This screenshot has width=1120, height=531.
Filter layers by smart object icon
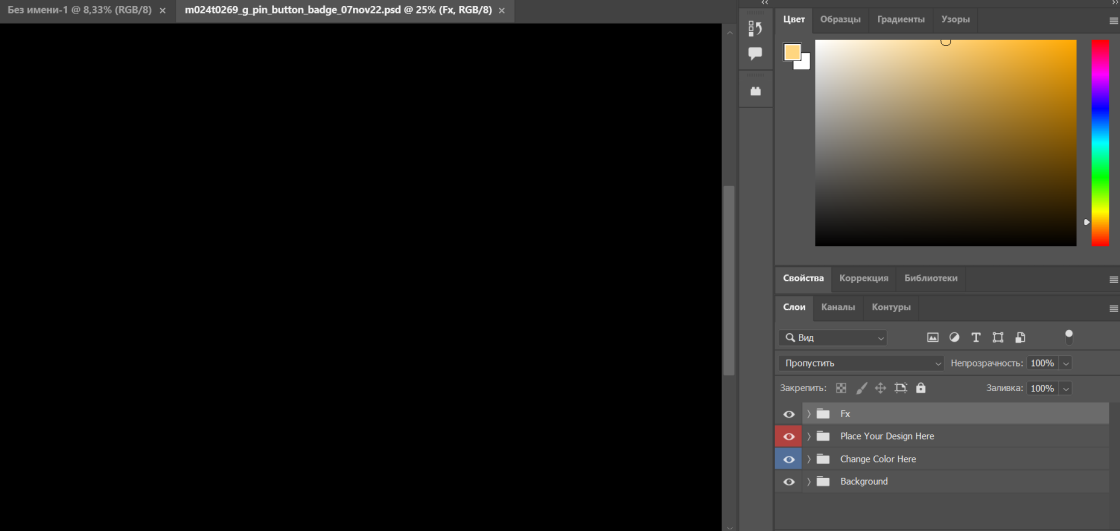(x=1020, y=337)
